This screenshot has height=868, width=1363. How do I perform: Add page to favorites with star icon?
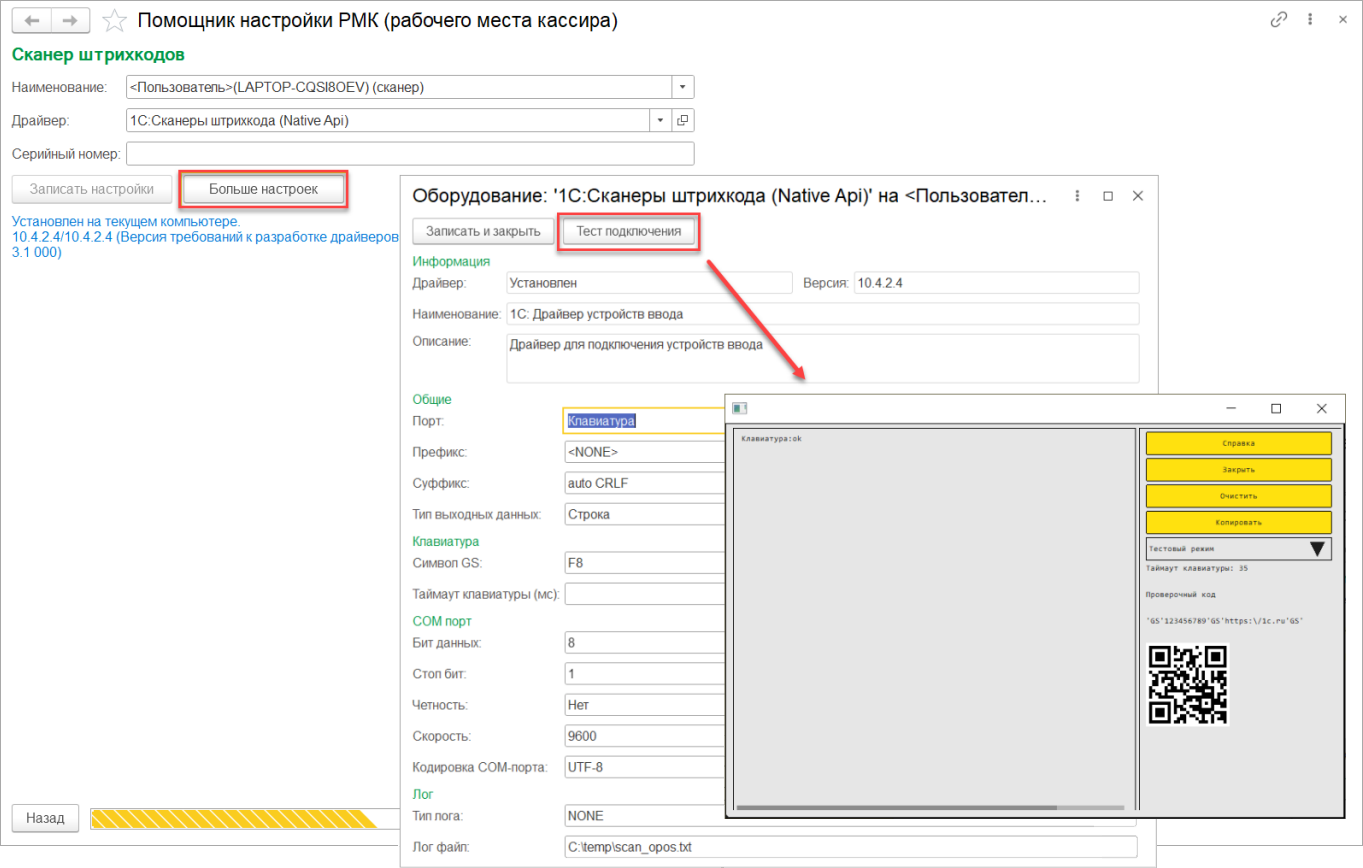pyautogui.click(x=116, y=21)
